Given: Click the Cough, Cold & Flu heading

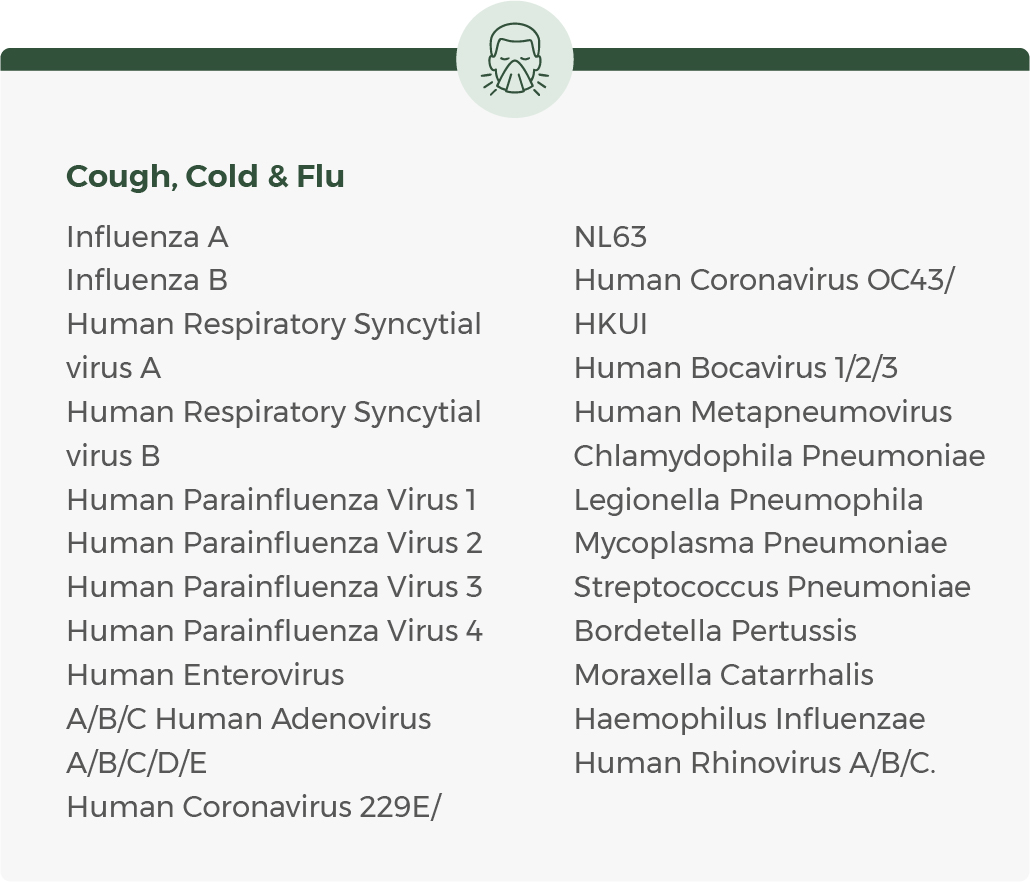Looking at the screenshot, I should pyautogui.click(x=205, y=177).
